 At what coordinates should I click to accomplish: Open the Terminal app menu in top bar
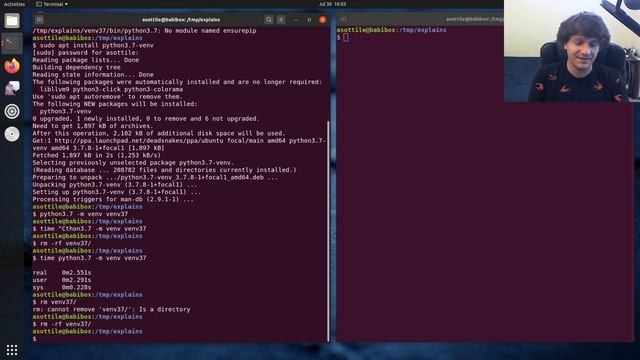(52, 4)
